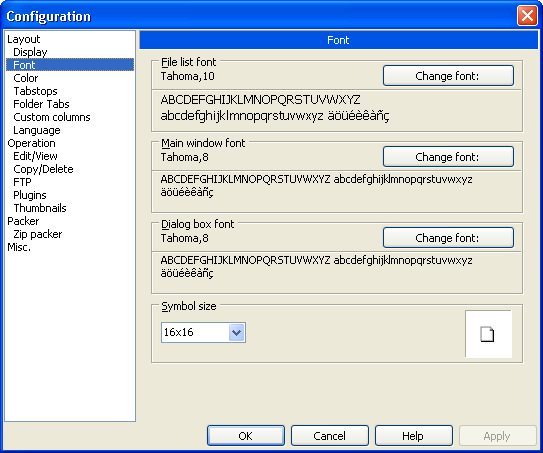The width and height of the screenshot is (543, 453).
Task: Open Help for this dialog
Action: click(413, 436)
